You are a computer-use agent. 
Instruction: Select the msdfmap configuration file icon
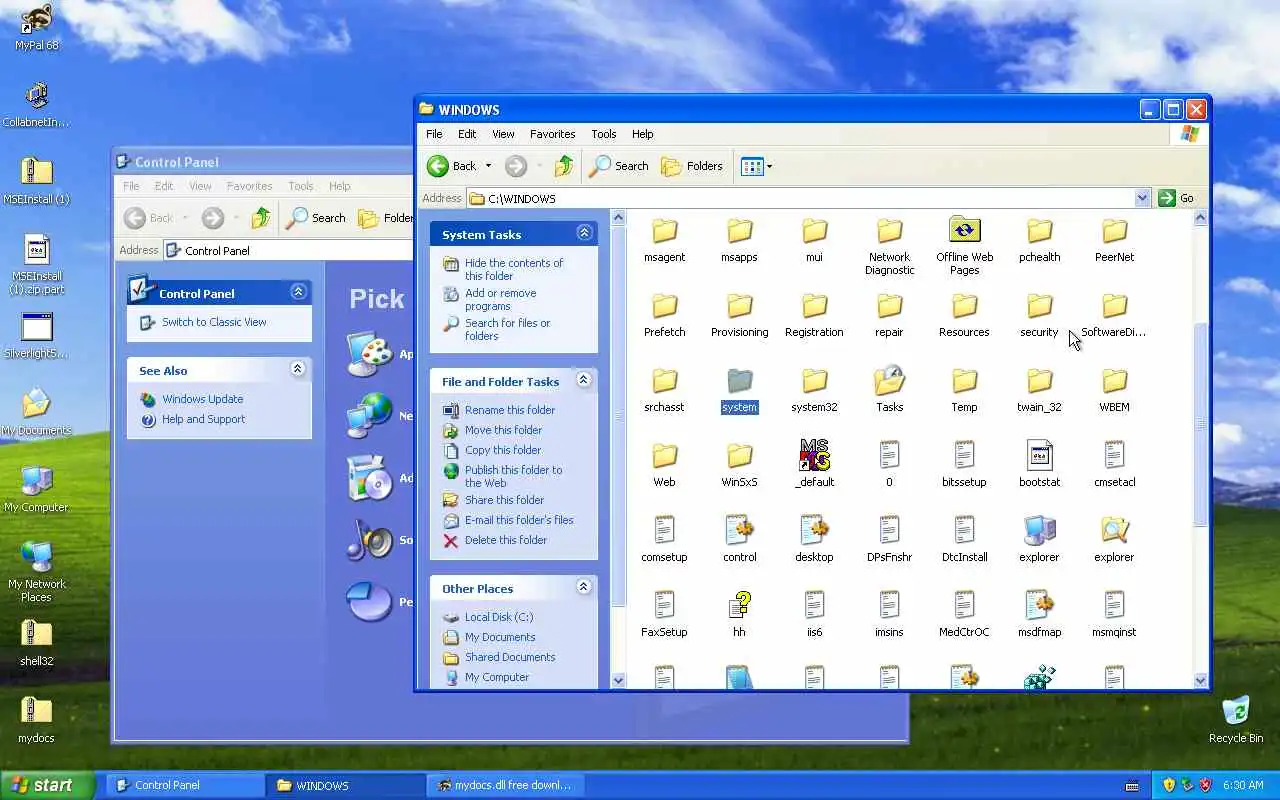(x=1039, y=607)
